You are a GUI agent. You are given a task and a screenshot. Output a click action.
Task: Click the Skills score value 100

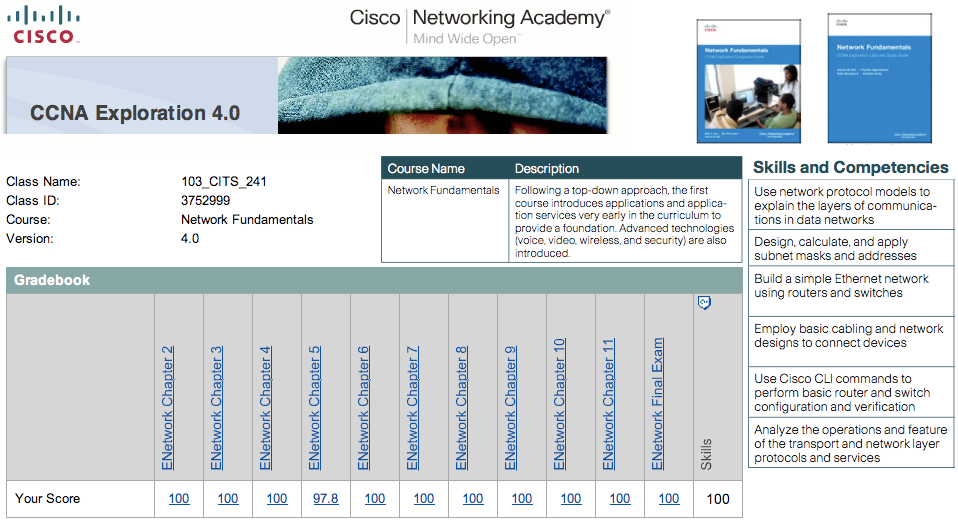tap(718, 499)
